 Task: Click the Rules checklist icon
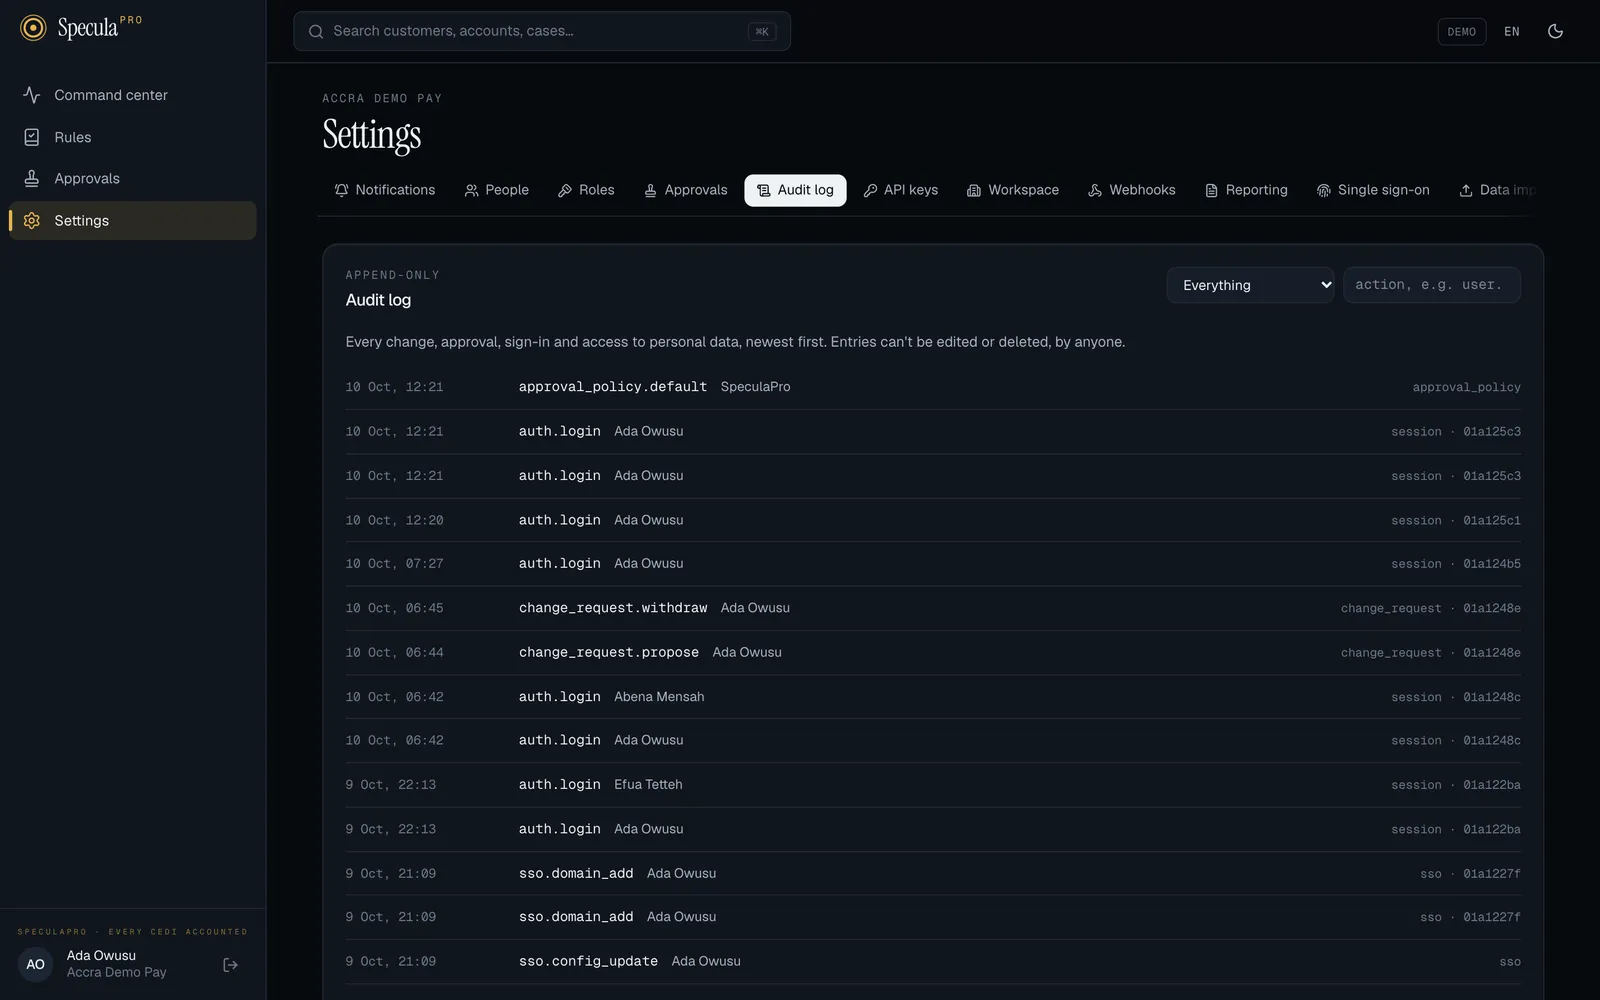pyautogui.click(x=32, y=137)
